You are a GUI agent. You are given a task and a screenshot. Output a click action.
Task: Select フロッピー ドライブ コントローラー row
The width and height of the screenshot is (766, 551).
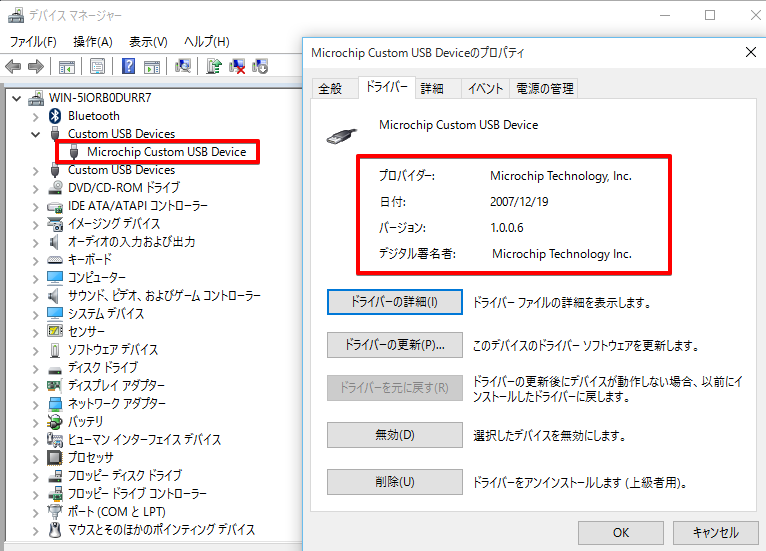(x=127, y=493)
